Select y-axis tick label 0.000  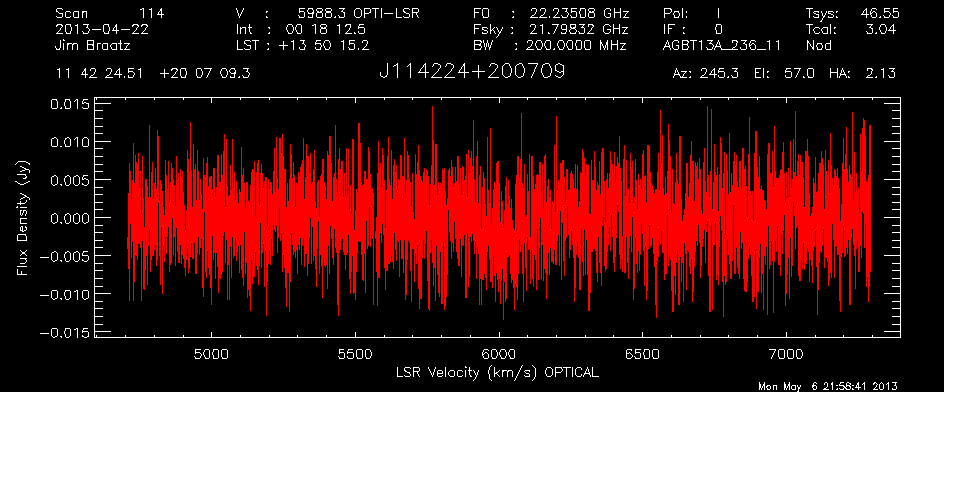pyautogui.click(x=69, y=218)
